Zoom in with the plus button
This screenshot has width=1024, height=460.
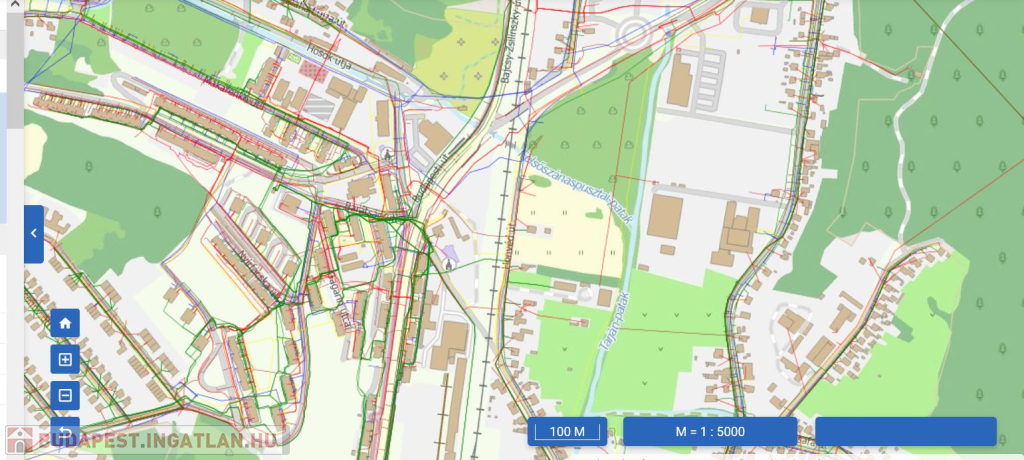click(65, 359)
